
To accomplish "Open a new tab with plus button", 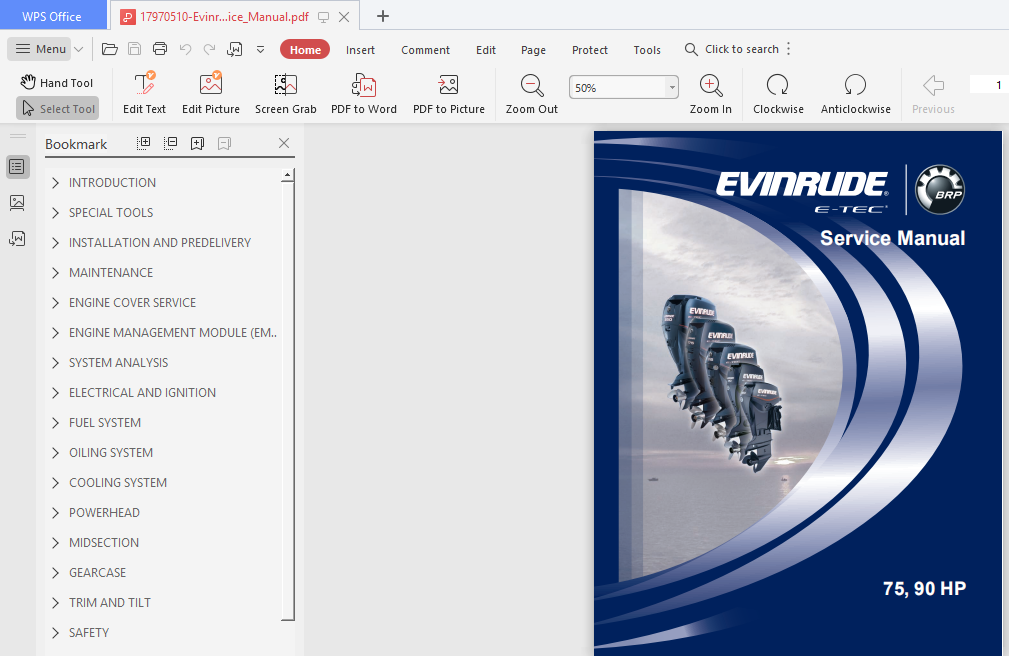I will click(382, 16).
